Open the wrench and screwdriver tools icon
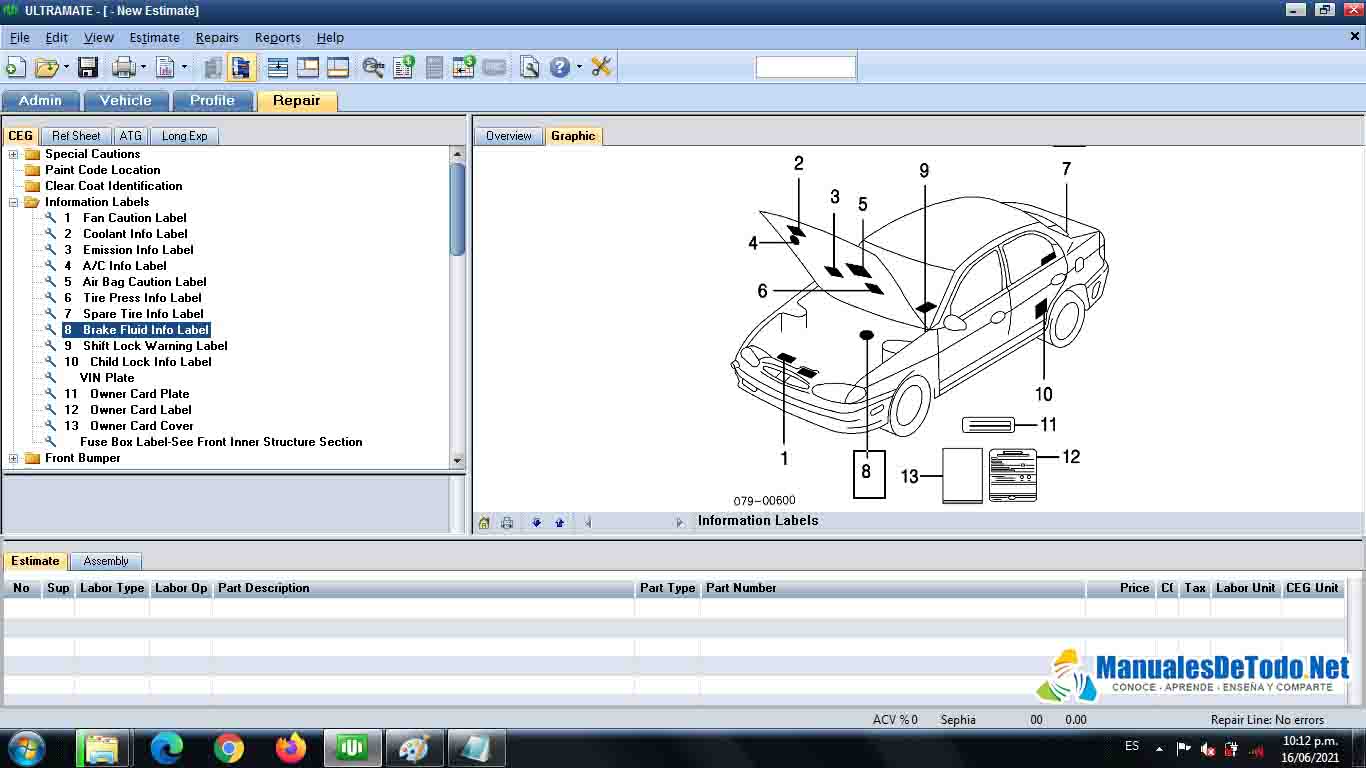Image resolution: width=1366 pixels, height=768 pixels. click(x=601, y=67)
